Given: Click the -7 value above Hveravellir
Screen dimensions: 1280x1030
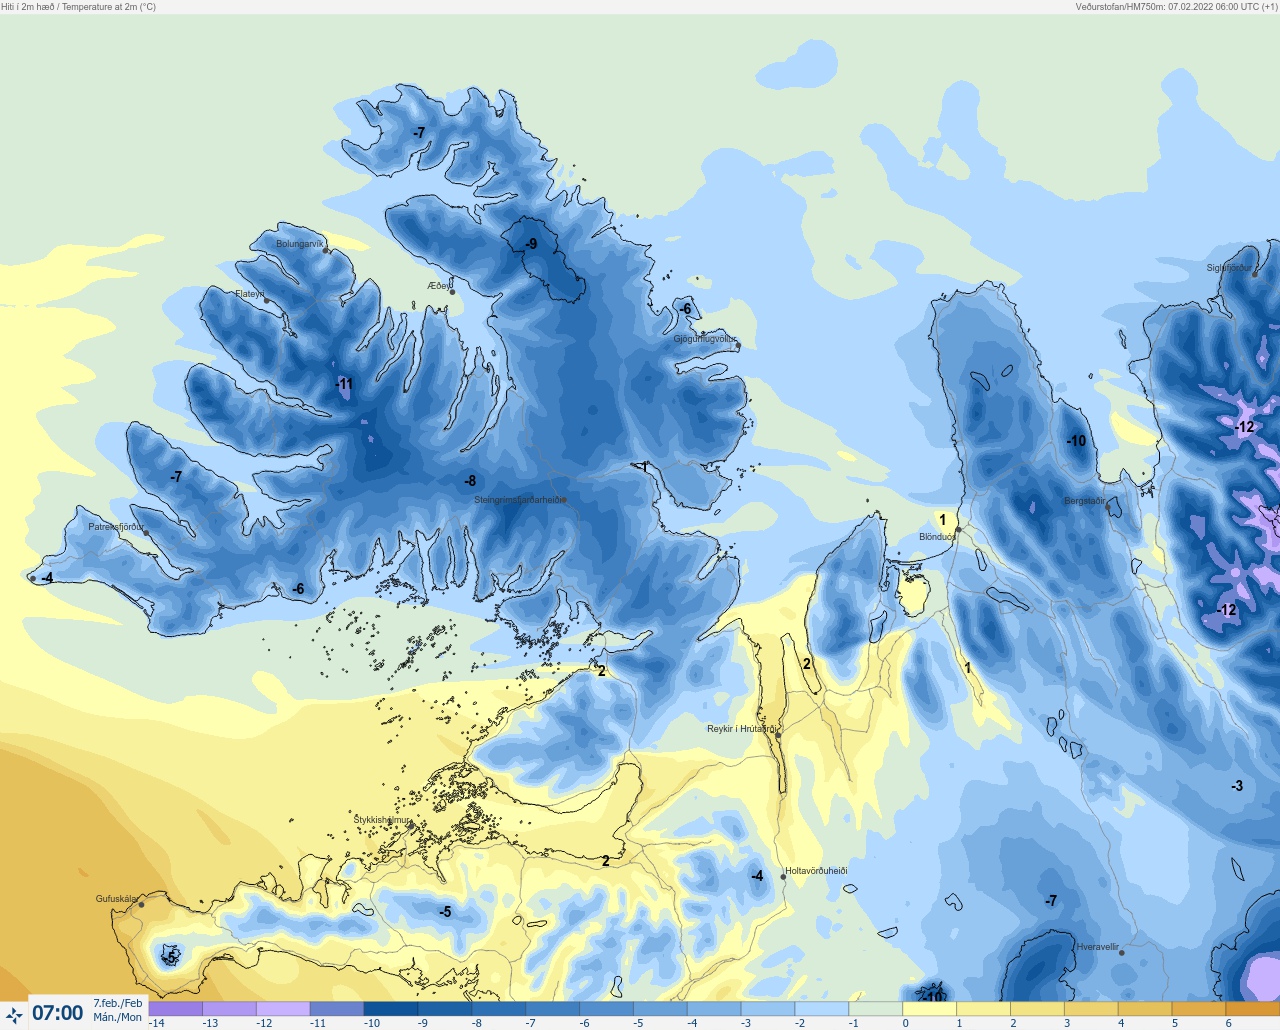Looking at the screenshot, I should [1051, 901].
